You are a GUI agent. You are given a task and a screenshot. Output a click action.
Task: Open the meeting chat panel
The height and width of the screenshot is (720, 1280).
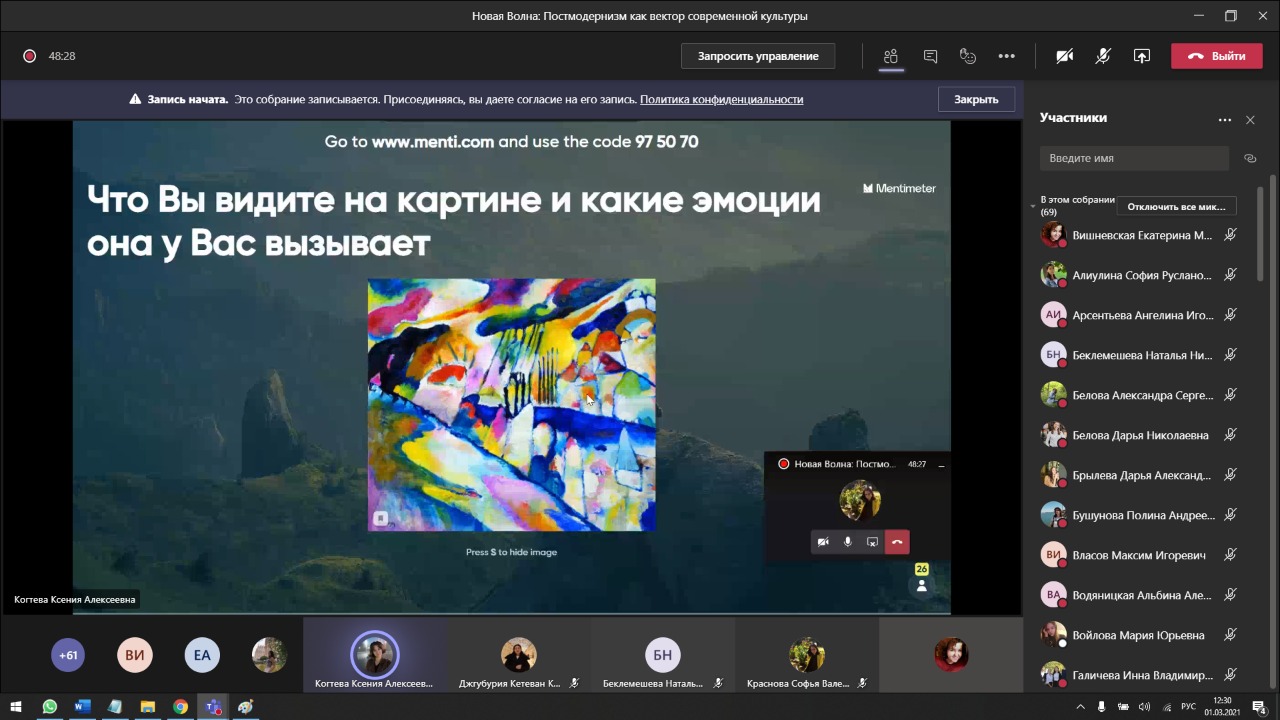click(930, 56)
